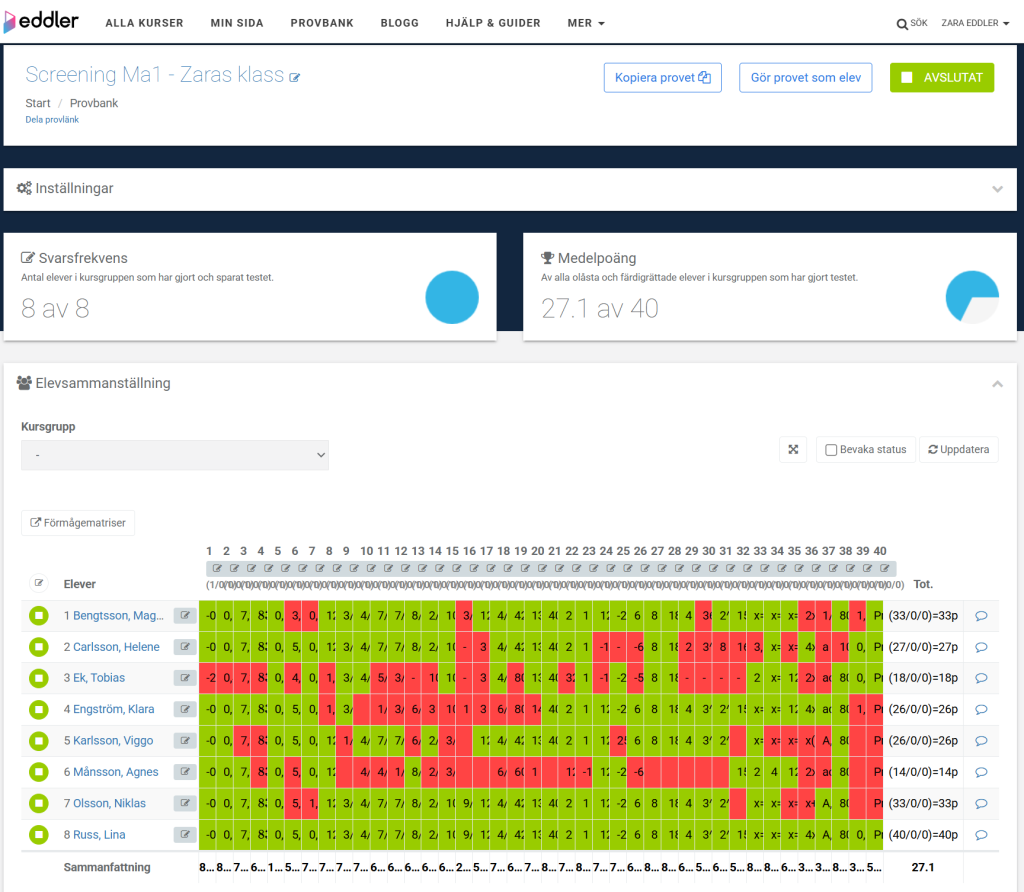Open the ZARA EDDLER user menu
This screenshot has width=1024, height=892.
975,23
